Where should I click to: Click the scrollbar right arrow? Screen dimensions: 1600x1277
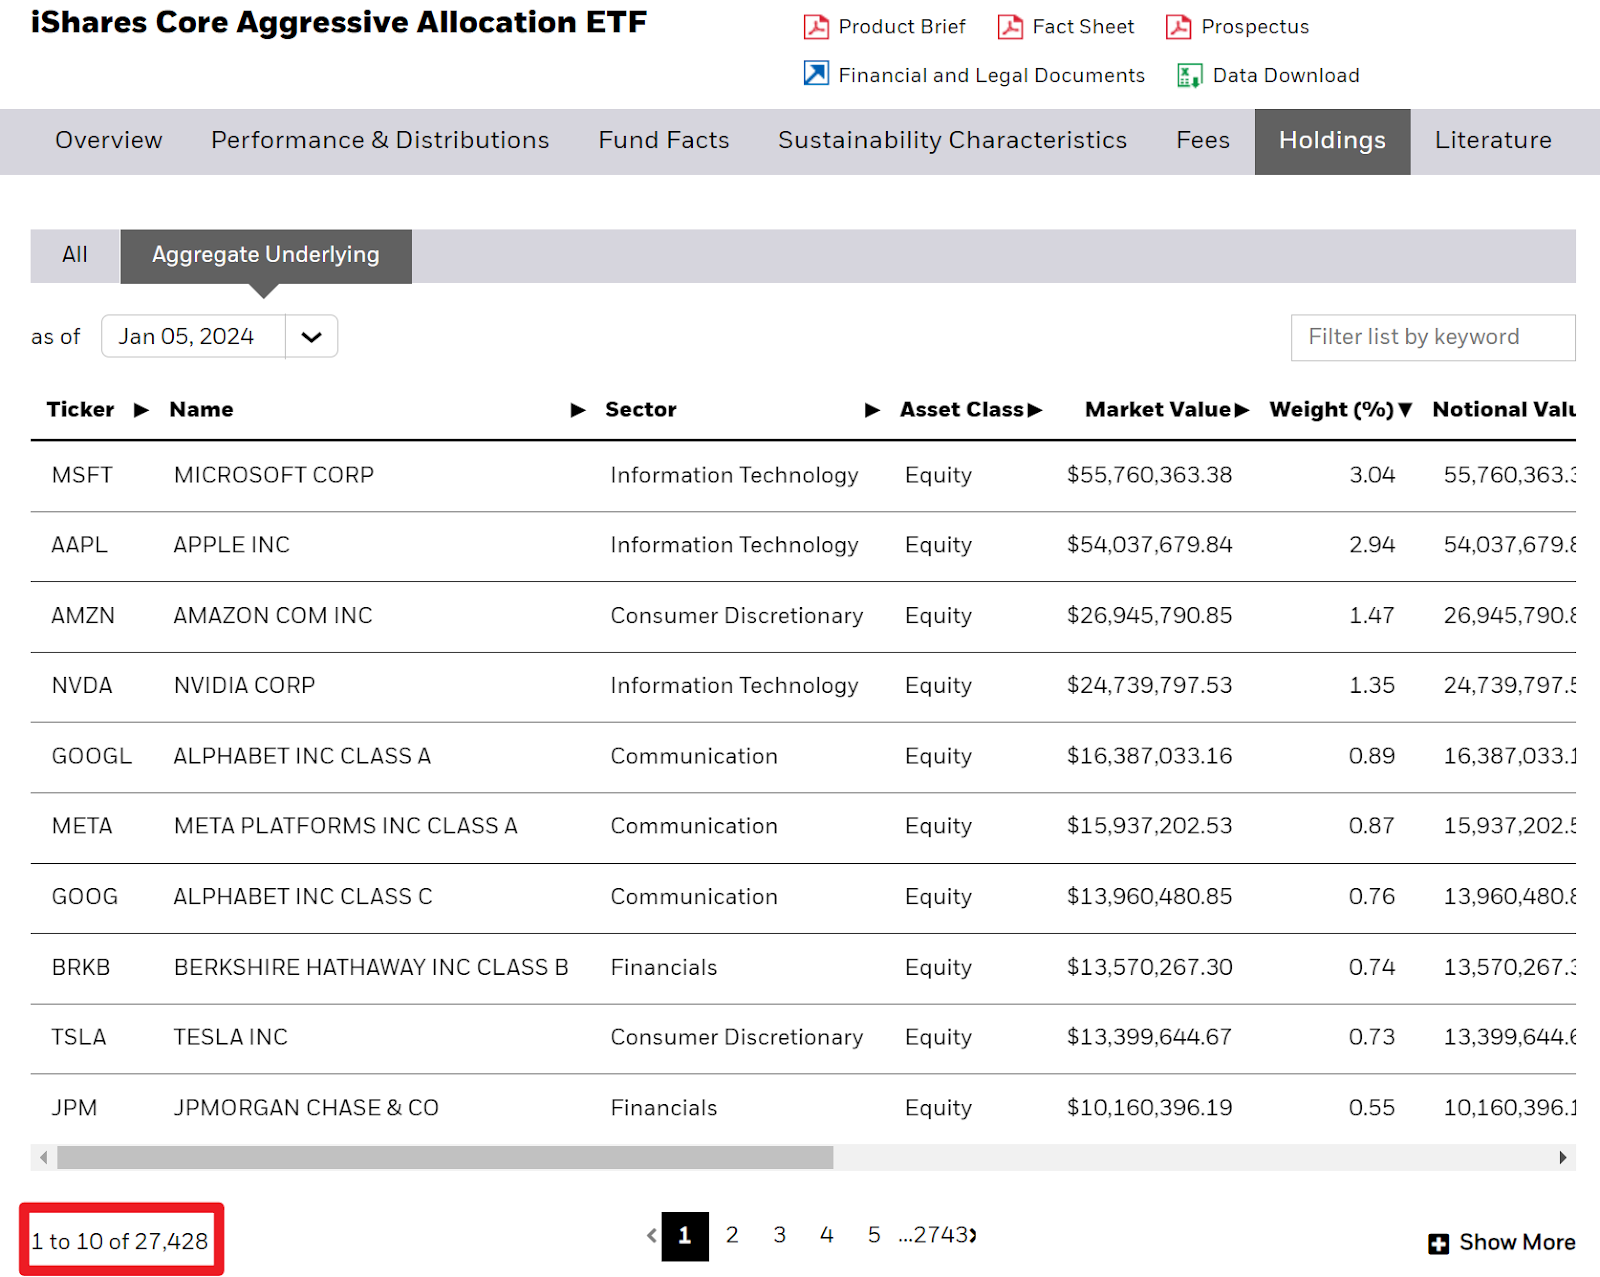point(1562,1158)
